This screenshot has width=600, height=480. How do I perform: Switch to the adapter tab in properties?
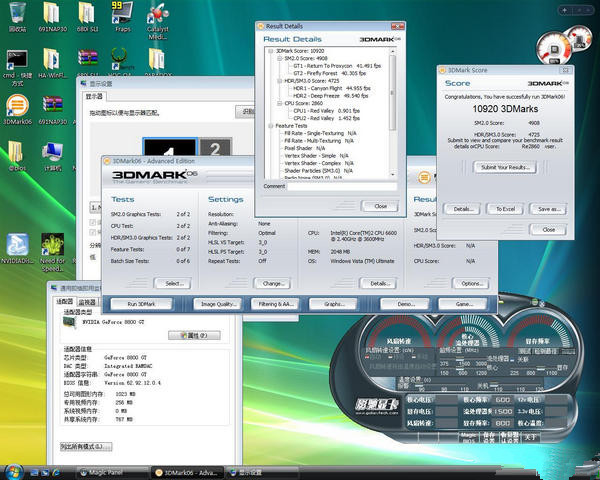65,301
